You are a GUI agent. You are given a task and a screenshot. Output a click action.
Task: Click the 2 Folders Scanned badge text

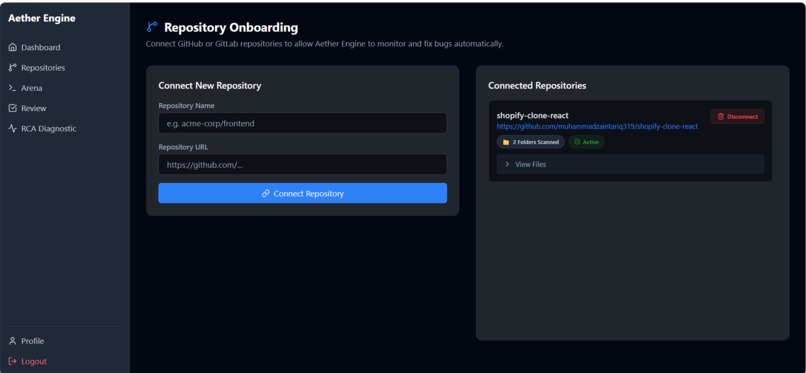[536, 142]
